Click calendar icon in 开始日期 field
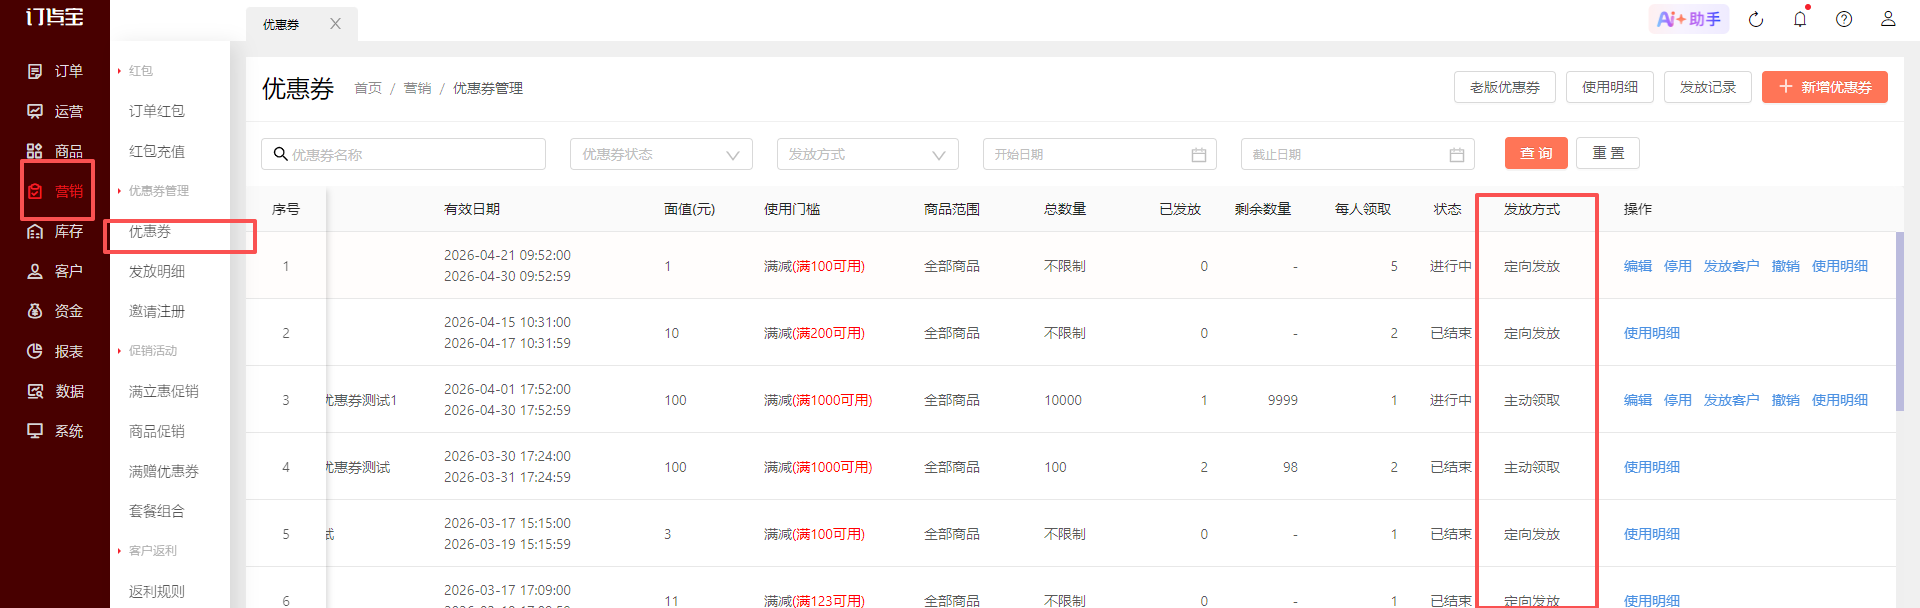This screenshot has height=608, width=1920. click(x=1199, y=155)
